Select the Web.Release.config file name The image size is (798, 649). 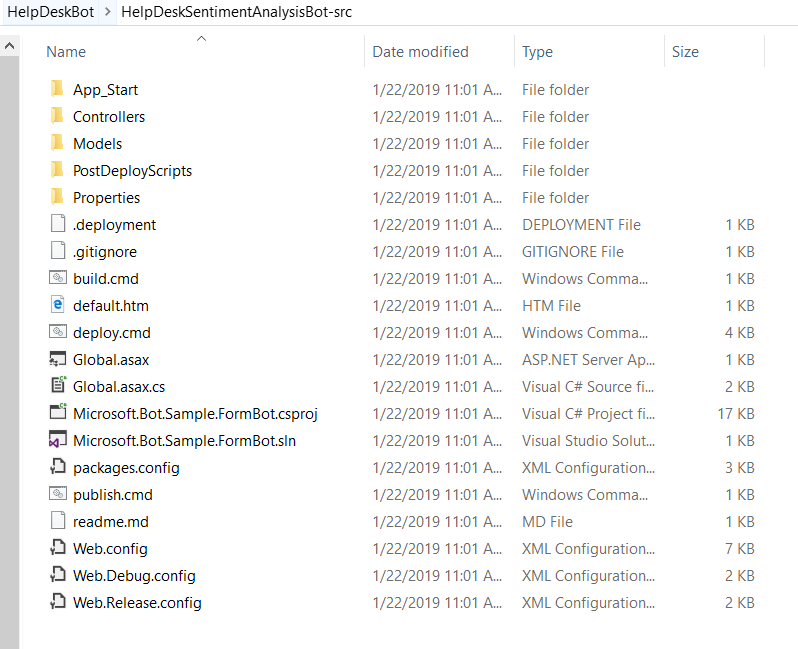(x=137, y=602)
